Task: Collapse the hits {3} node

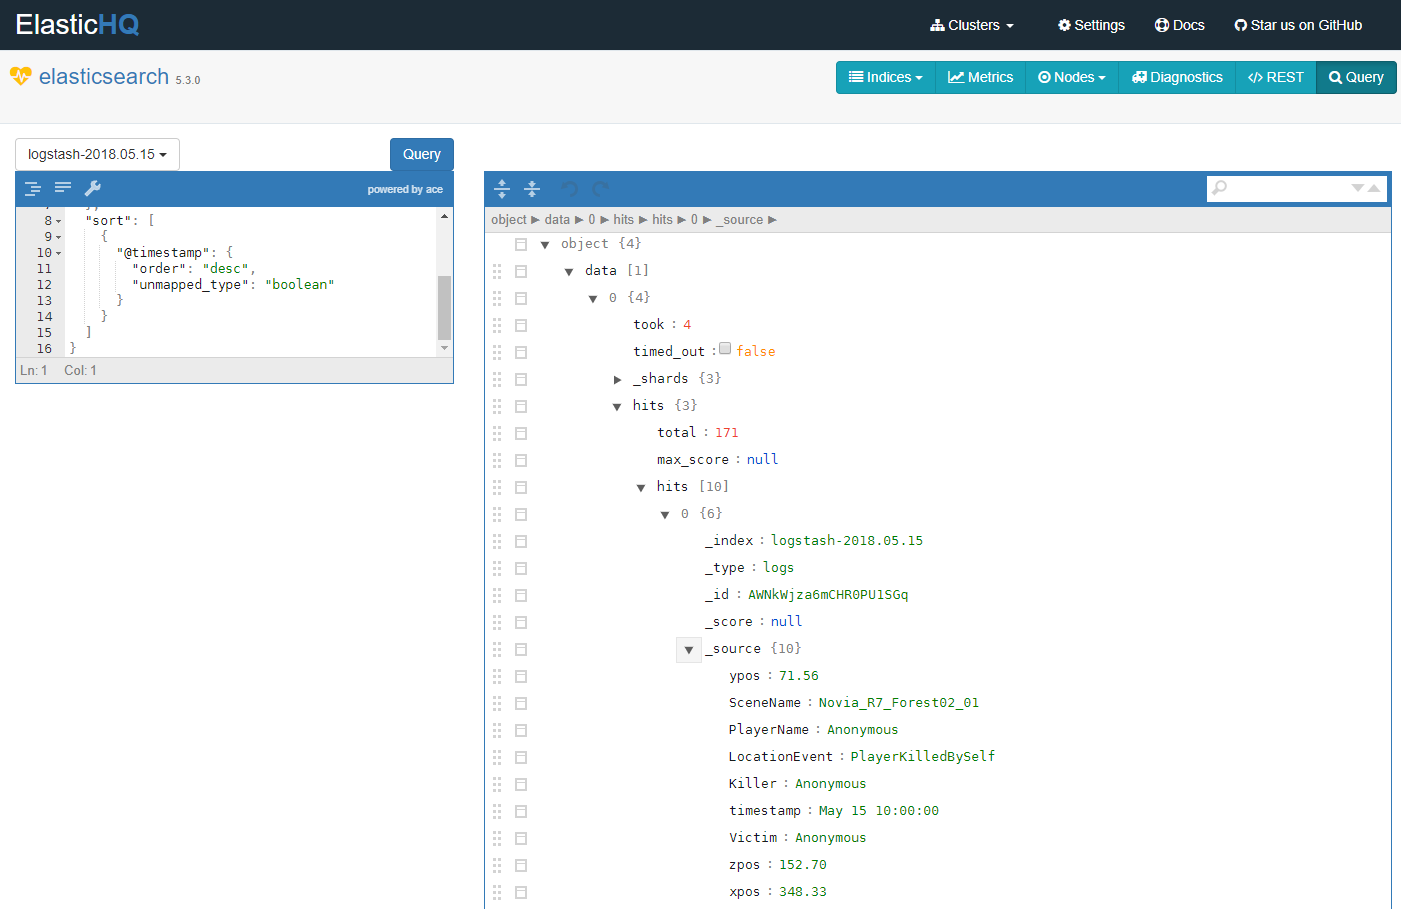Action: click(x=617, y=406)
